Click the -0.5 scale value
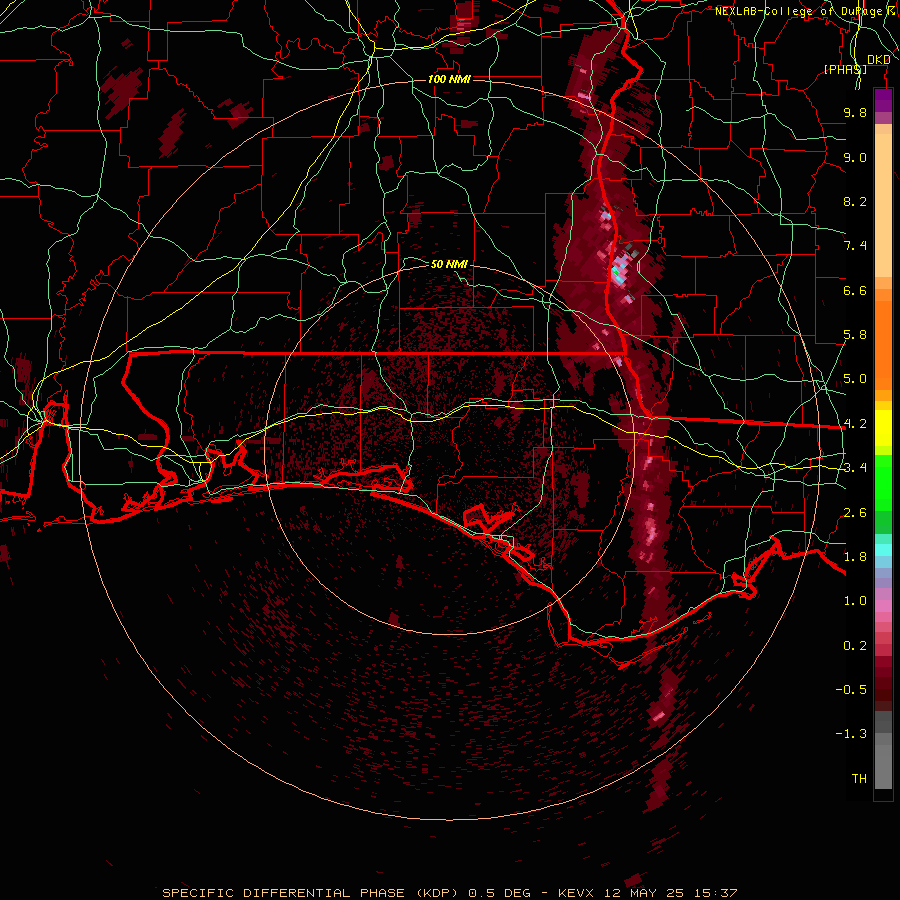The width and height of the screenshot is (900, 900). [x=851, y=690]
